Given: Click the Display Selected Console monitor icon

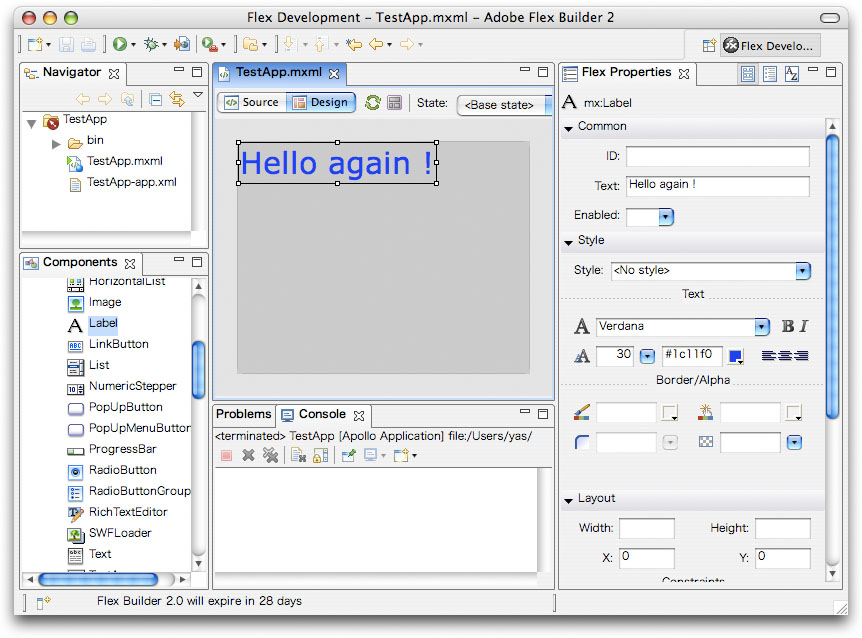Looking at the screenshot, I should coord(371,455).
